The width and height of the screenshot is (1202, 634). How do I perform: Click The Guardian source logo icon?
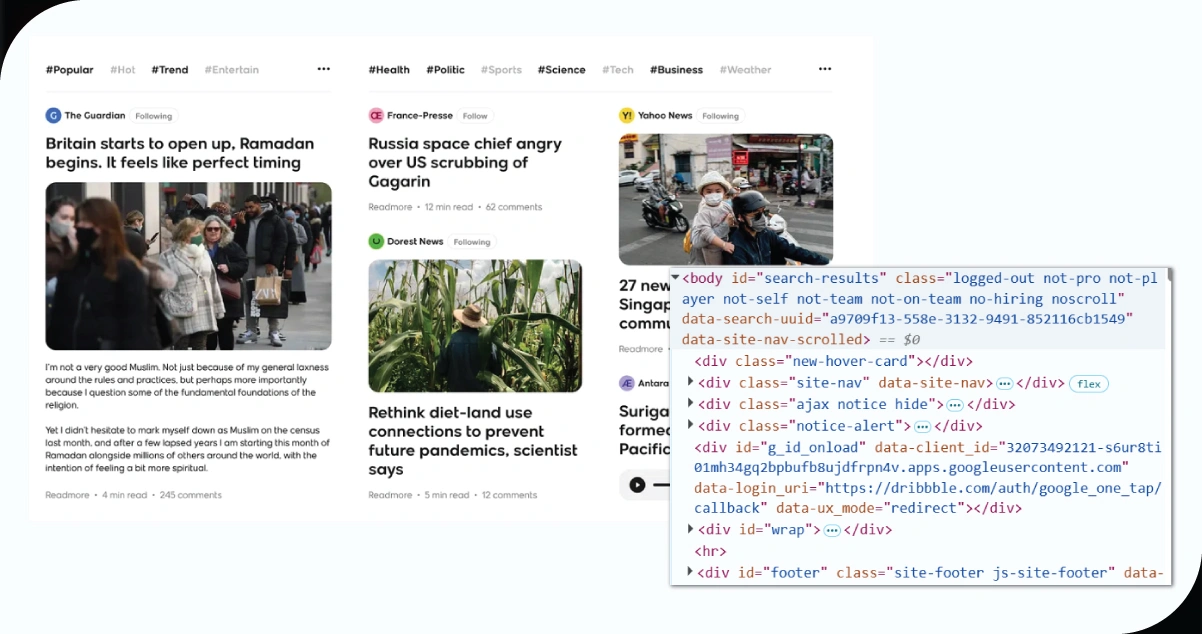point(53,116)
